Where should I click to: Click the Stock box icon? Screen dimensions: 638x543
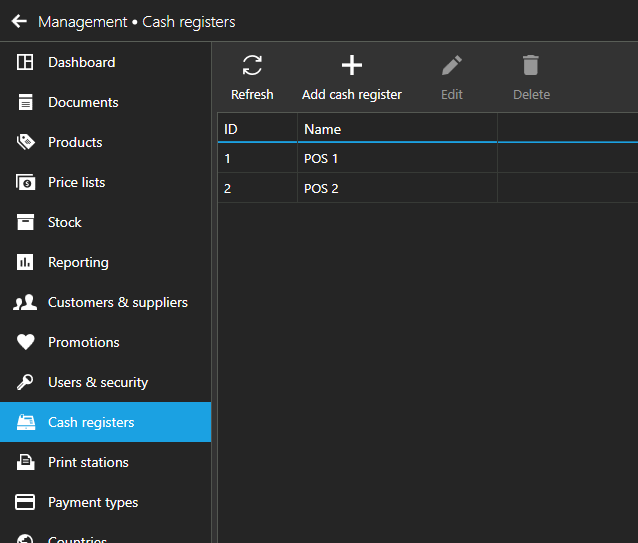pyautogui.click(x=25, y=222)
